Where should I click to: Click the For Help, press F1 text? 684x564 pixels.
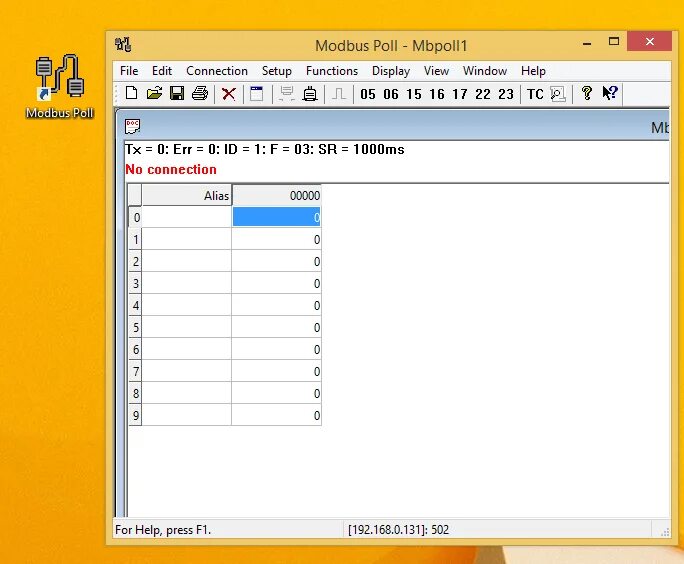(163, 530)
